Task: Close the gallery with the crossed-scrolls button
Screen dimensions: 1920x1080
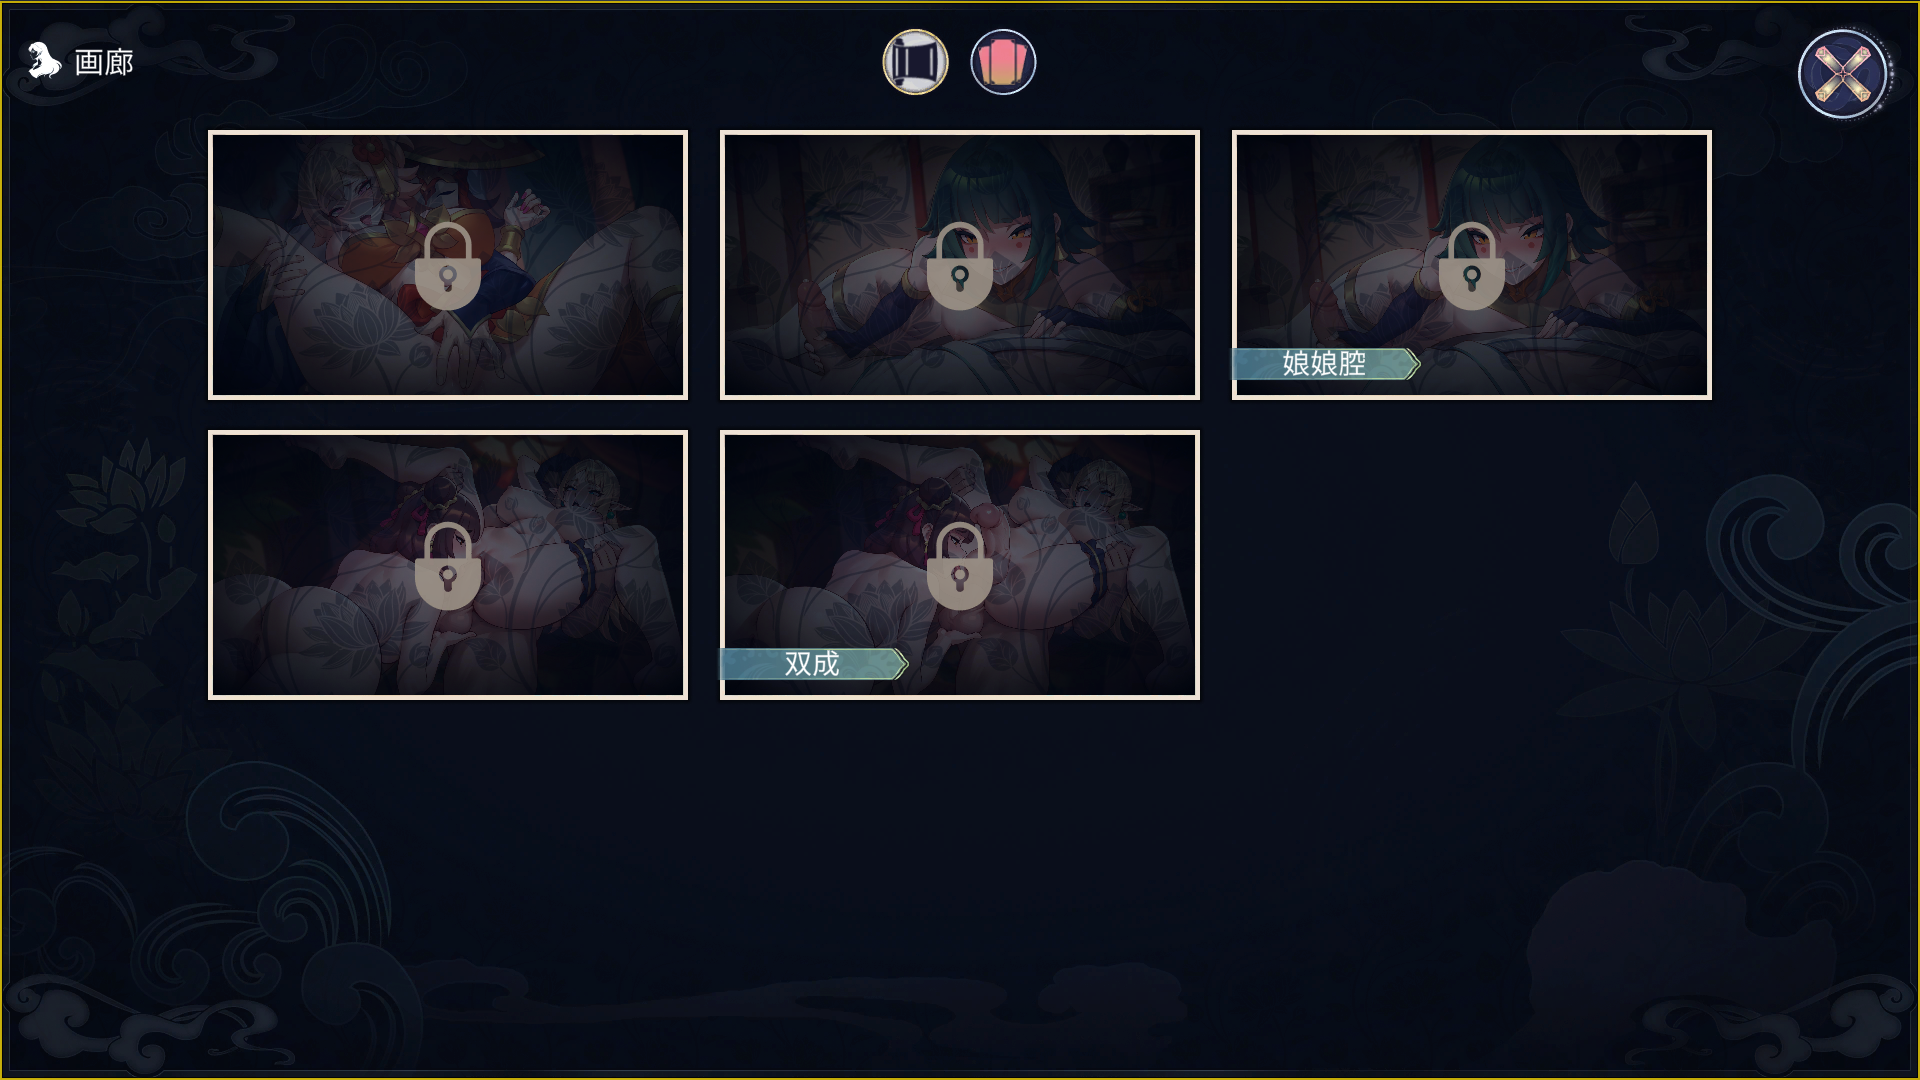Action: 1842,74
